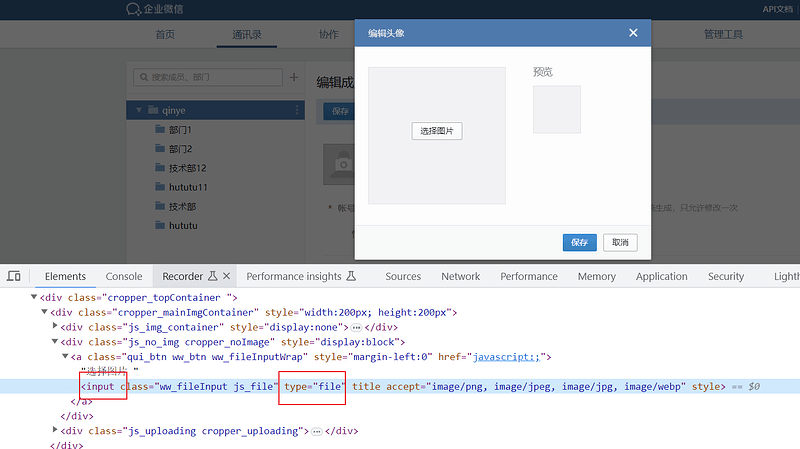Close the Recorder tab
Image resolution: width=800 pixels, height=449 pixels.
click(x=227, y=276)
